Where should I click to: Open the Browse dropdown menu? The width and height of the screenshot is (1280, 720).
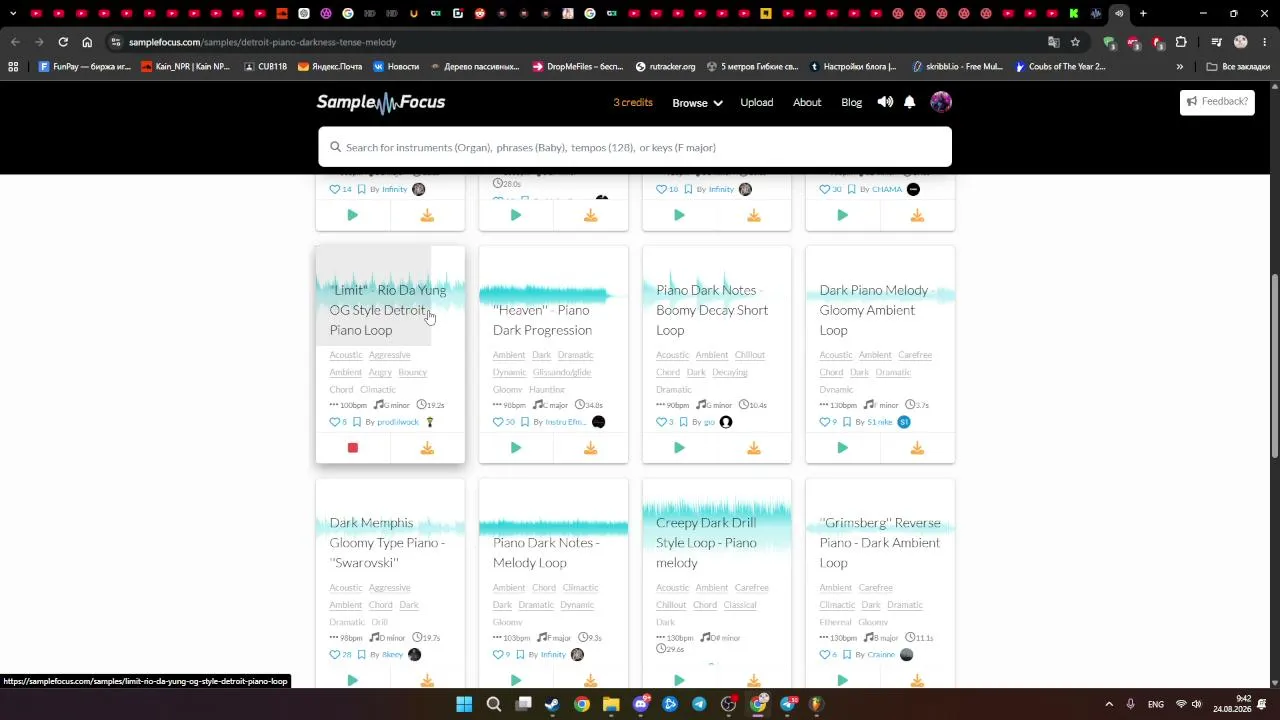click(x=697, y=103)
